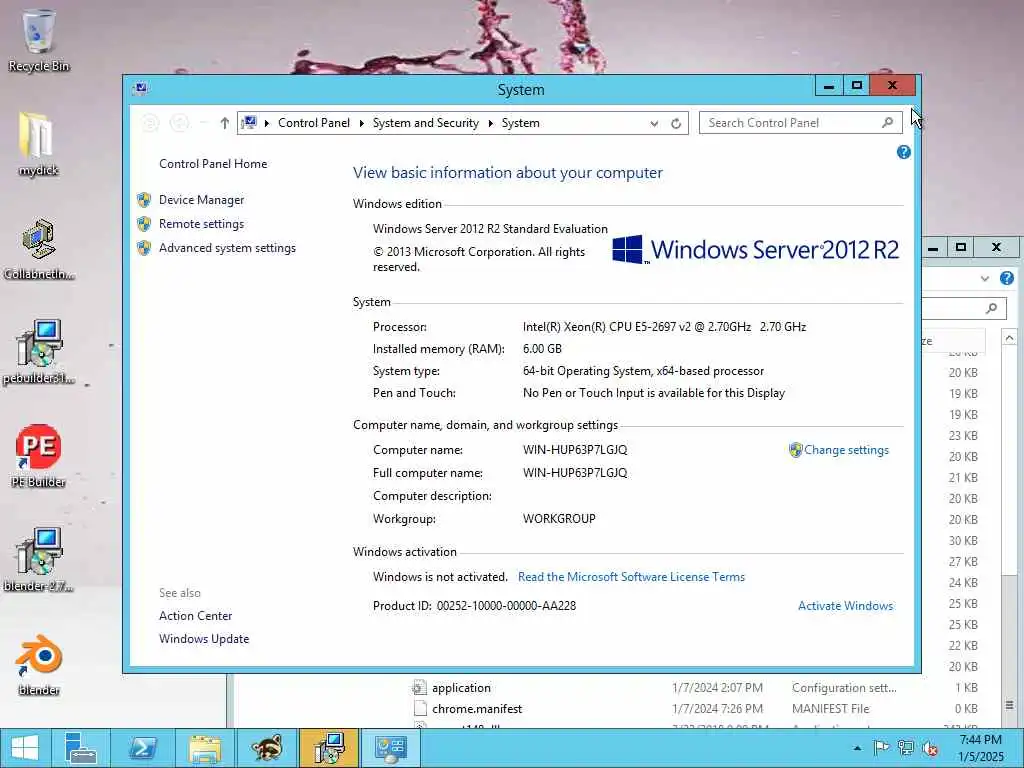Select the application file in Explorer

click(461, 688)
